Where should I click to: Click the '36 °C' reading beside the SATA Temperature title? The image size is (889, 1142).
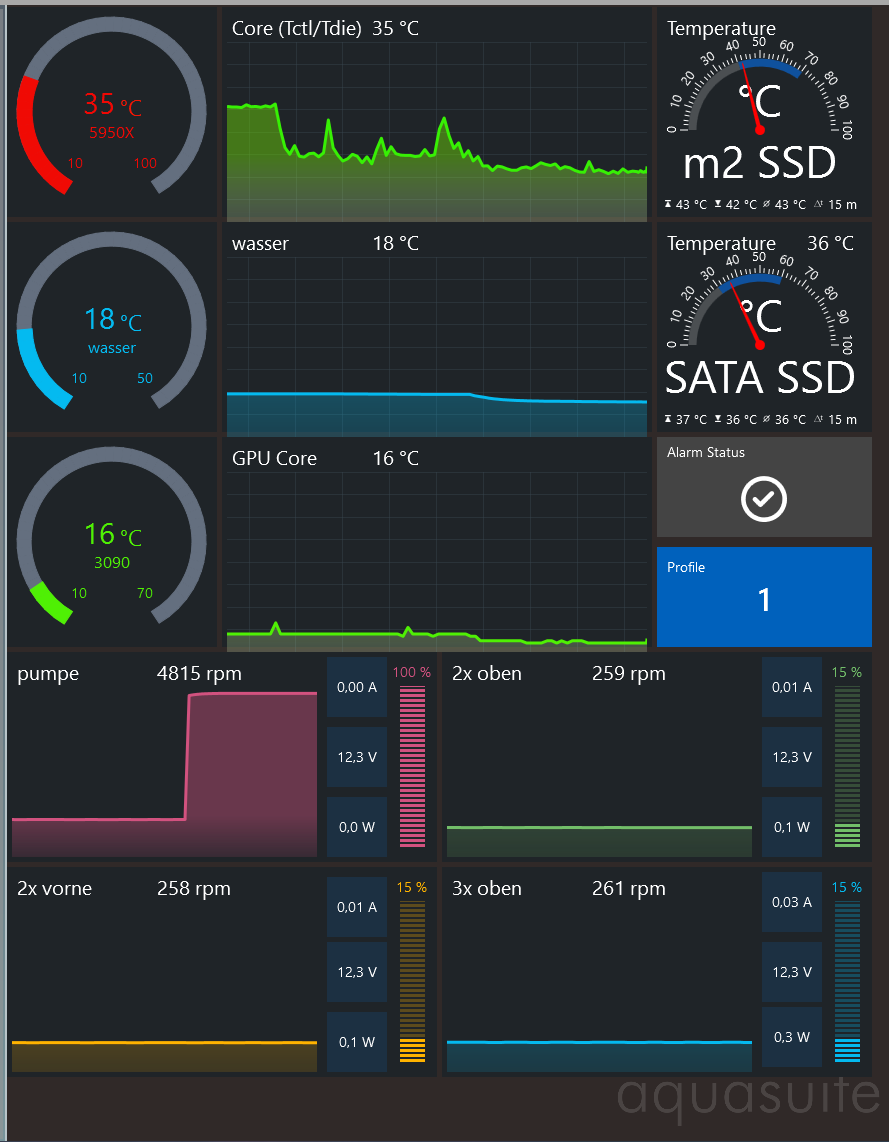click(x=830, y=243)
